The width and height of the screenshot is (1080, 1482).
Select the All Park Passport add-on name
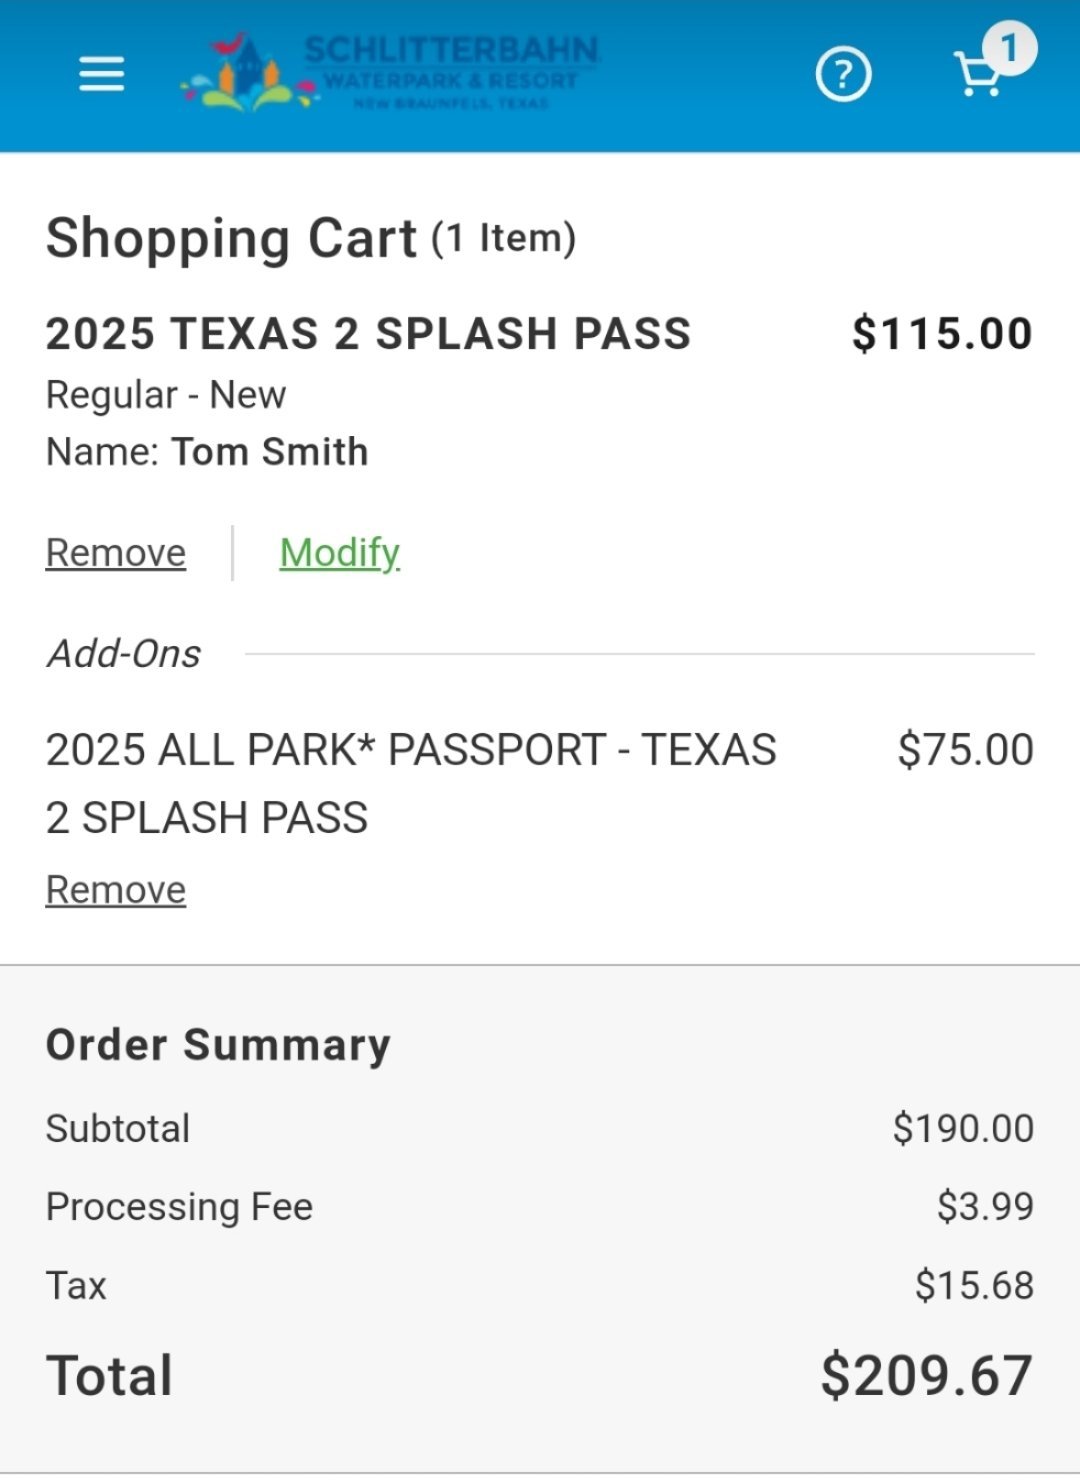pyautogui.click(x=411, y=784)
